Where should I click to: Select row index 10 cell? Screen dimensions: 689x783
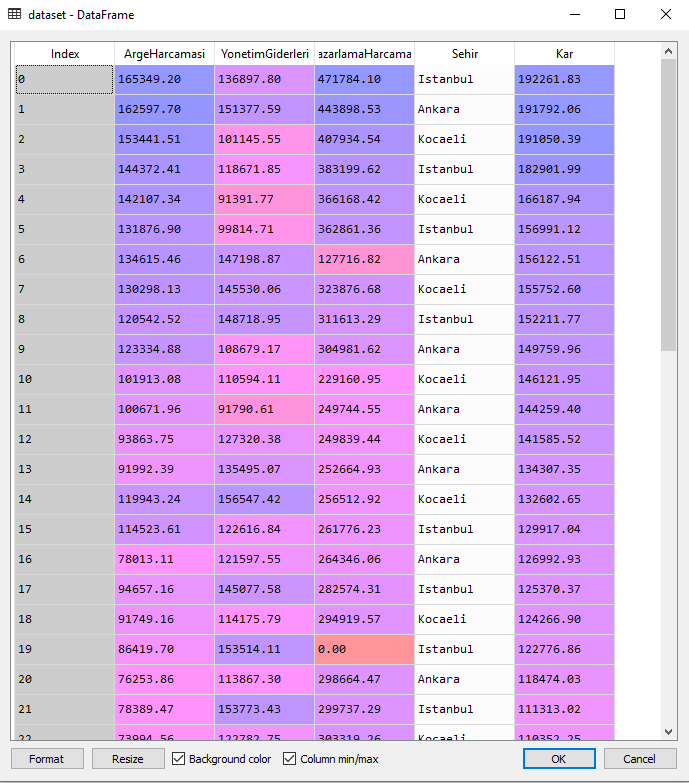65,379
